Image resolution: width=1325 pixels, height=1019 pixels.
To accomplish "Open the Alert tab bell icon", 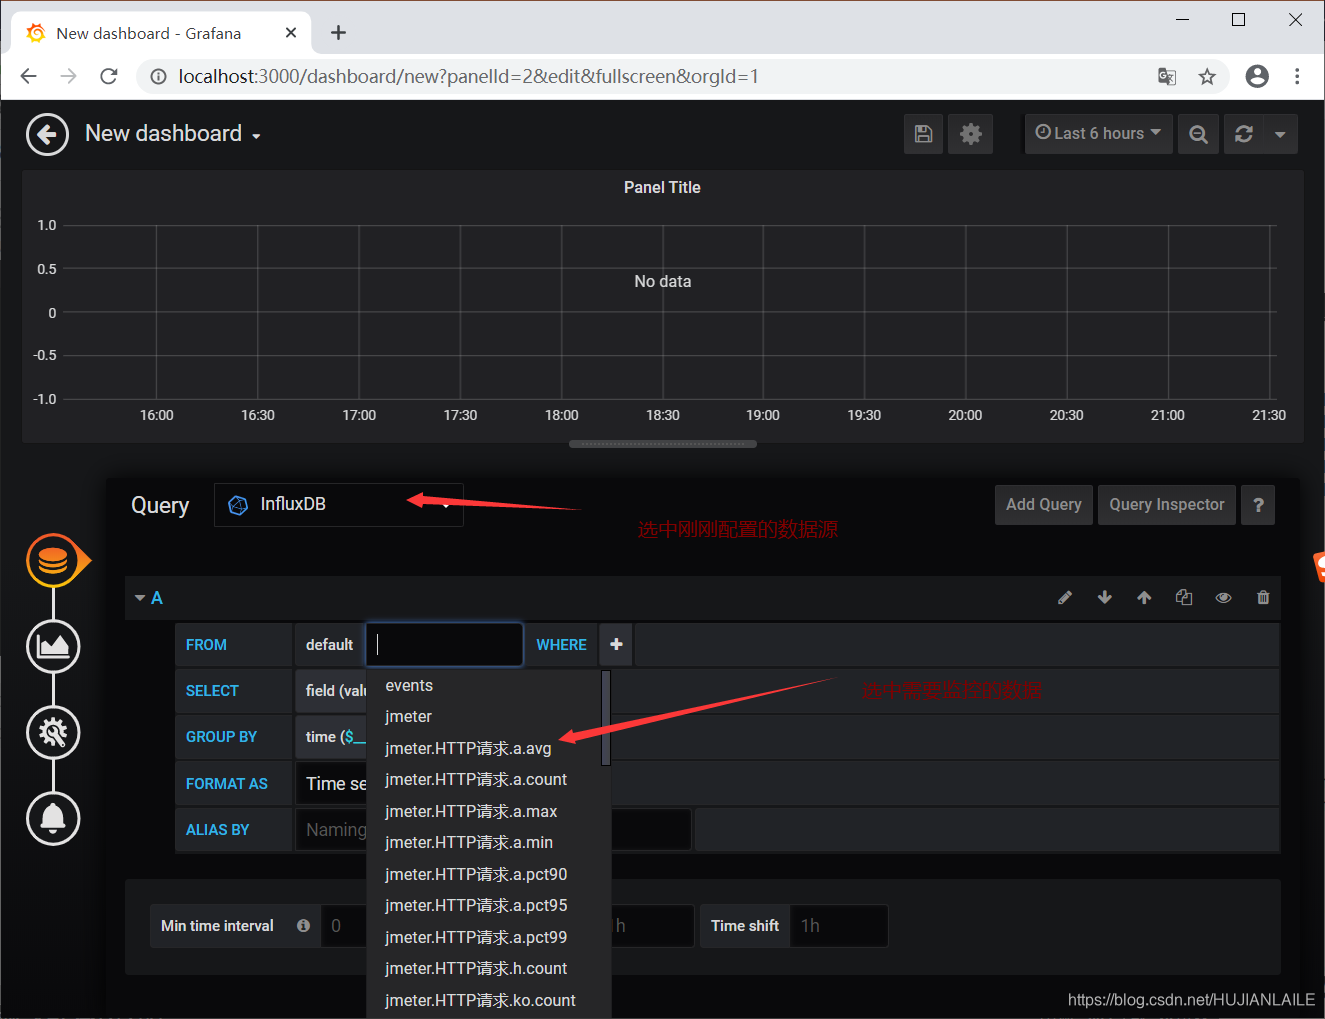I will click(53, 818).
